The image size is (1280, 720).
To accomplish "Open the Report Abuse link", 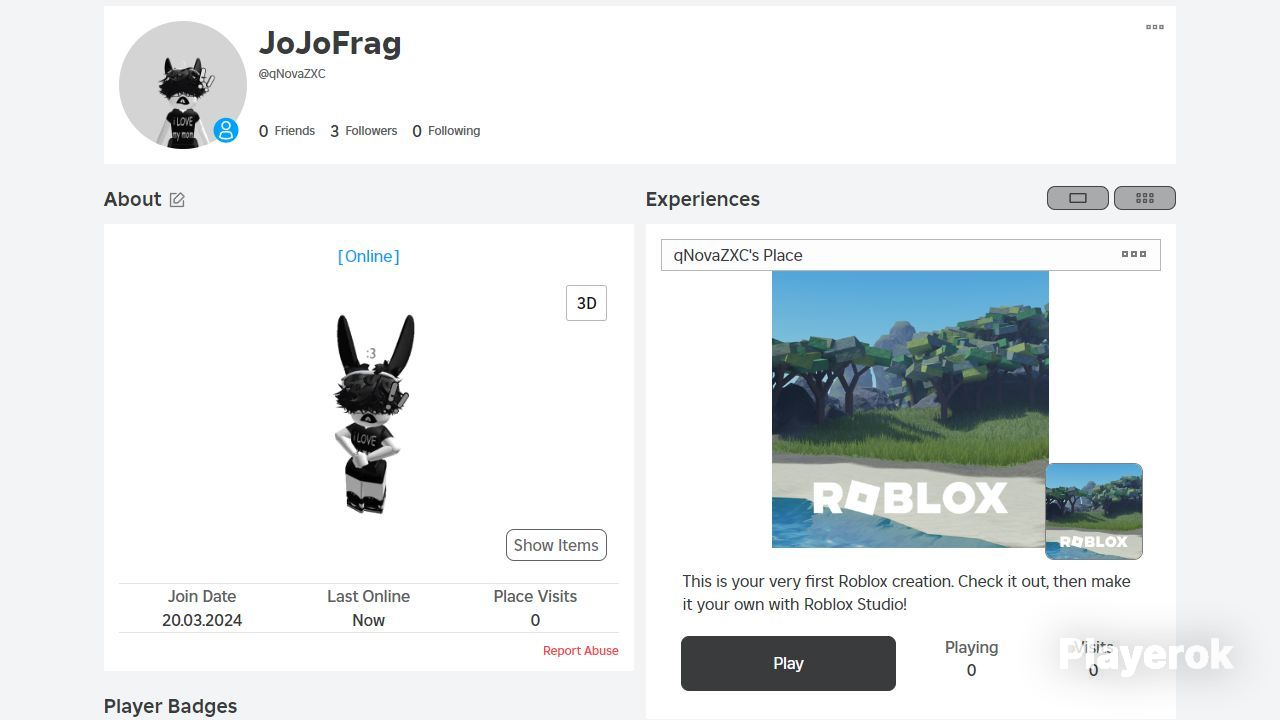I will (581, 650).
